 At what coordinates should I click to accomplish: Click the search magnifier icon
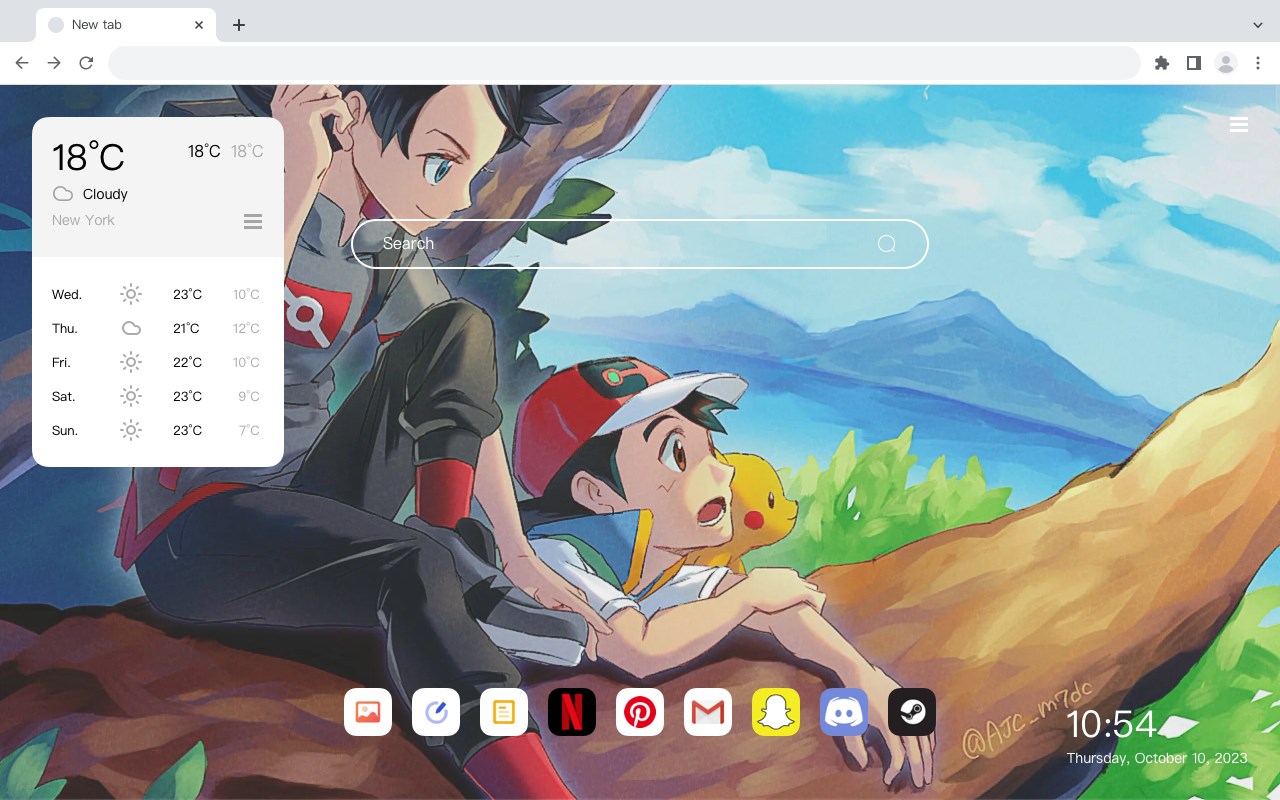[886, 244]
